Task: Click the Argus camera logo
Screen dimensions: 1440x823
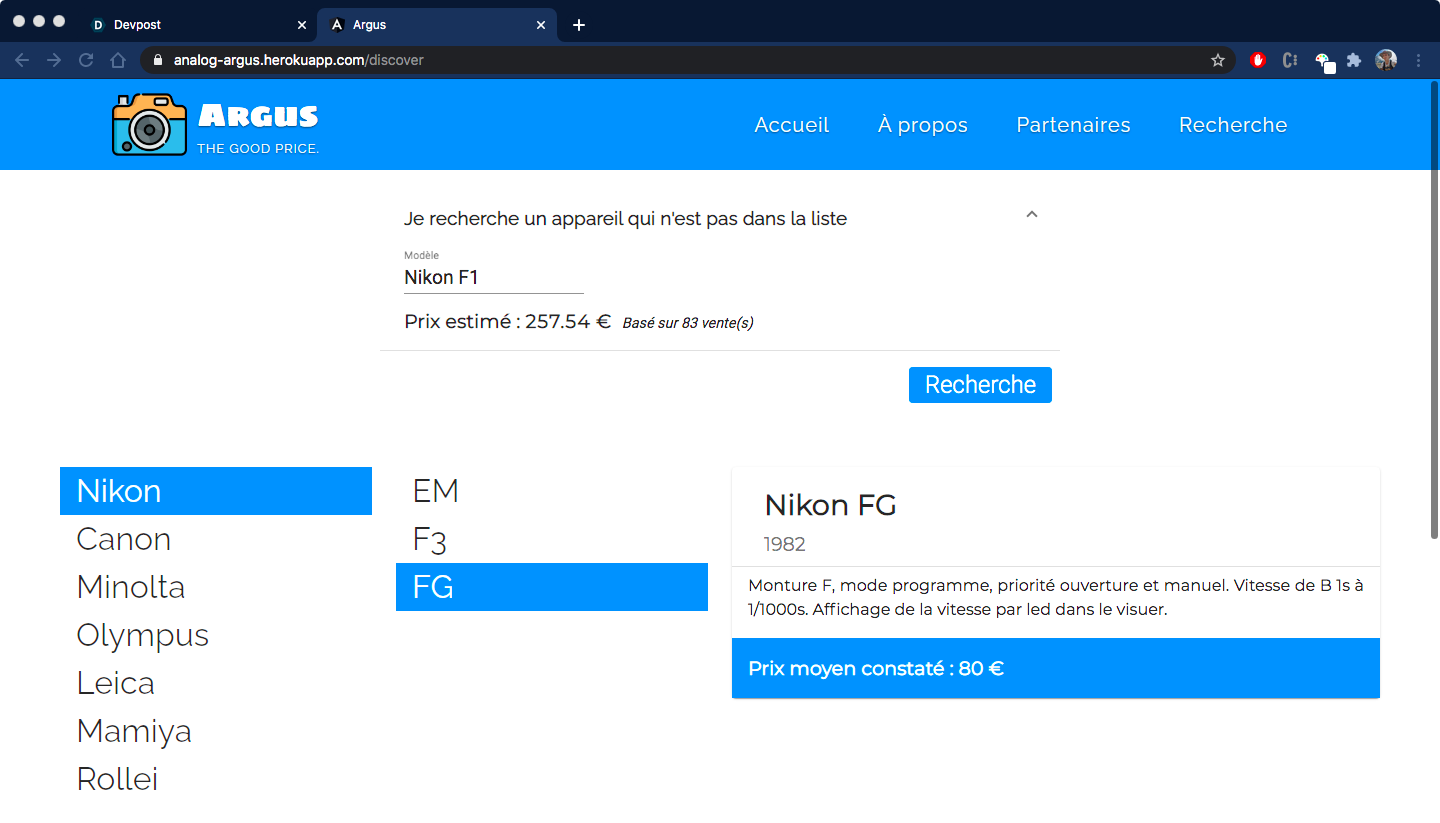Action: tap(149, 125)
